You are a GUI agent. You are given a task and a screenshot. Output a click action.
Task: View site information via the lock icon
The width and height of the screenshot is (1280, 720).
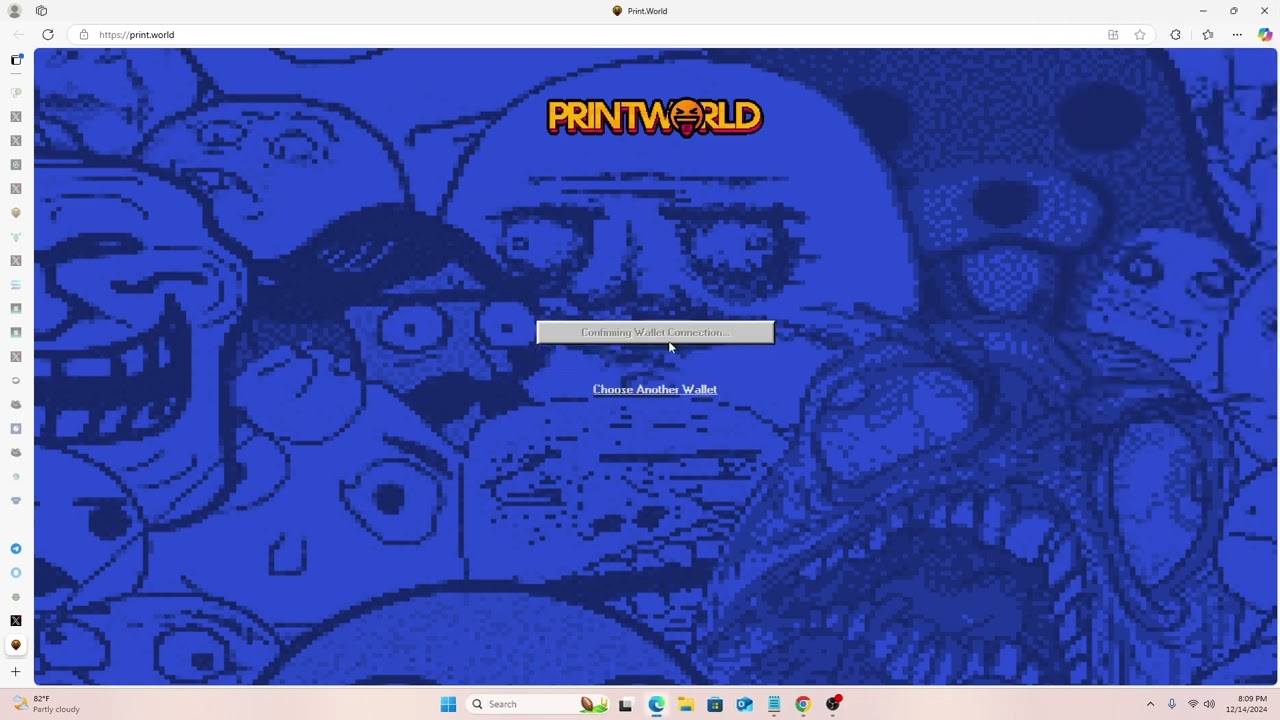pyautogui.click(x=84, y=35)
